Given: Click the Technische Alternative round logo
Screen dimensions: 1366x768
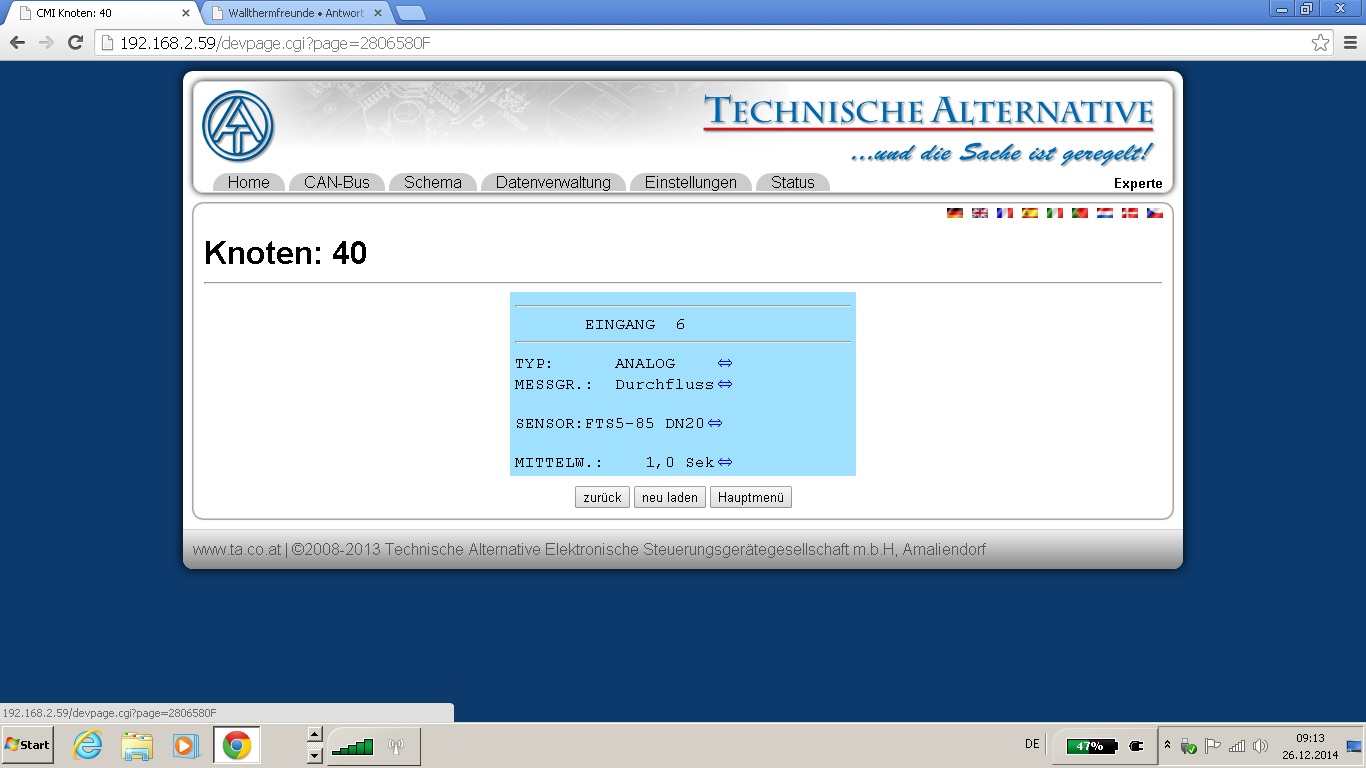Looking at the screenshot, I should click(238, 127).
